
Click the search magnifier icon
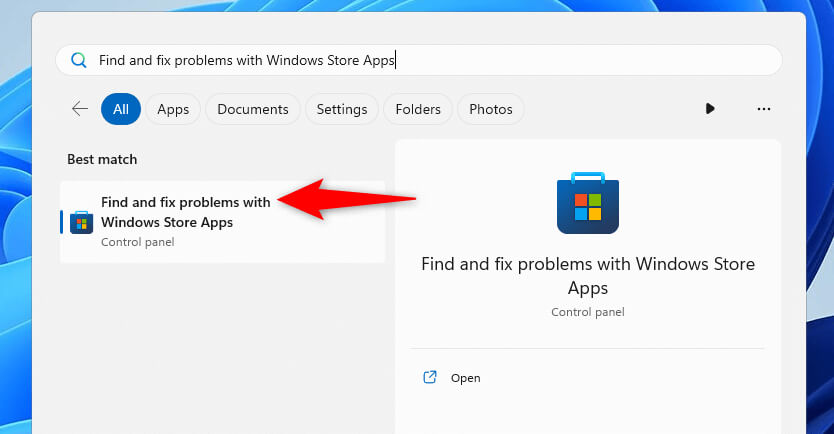point(79,60)
